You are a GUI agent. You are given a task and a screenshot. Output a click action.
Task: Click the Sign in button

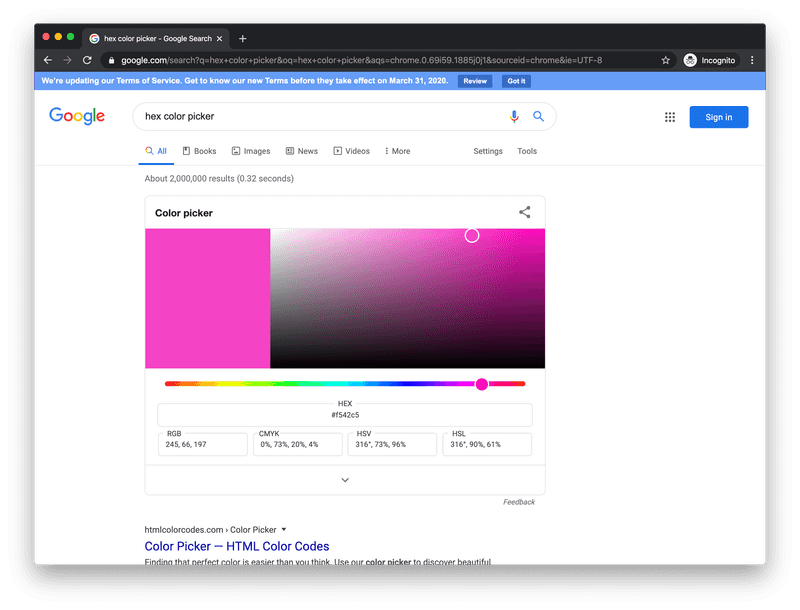pos(718,117)
